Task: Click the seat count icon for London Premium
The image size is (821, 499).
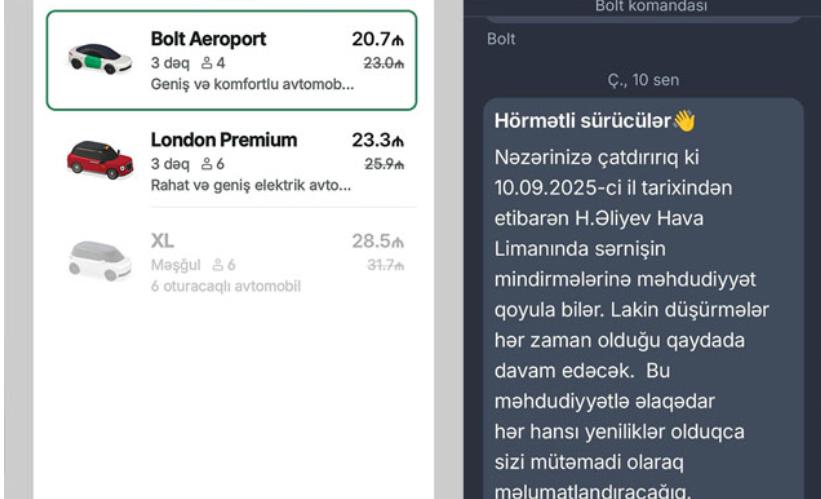Action: tap(208, 162)
